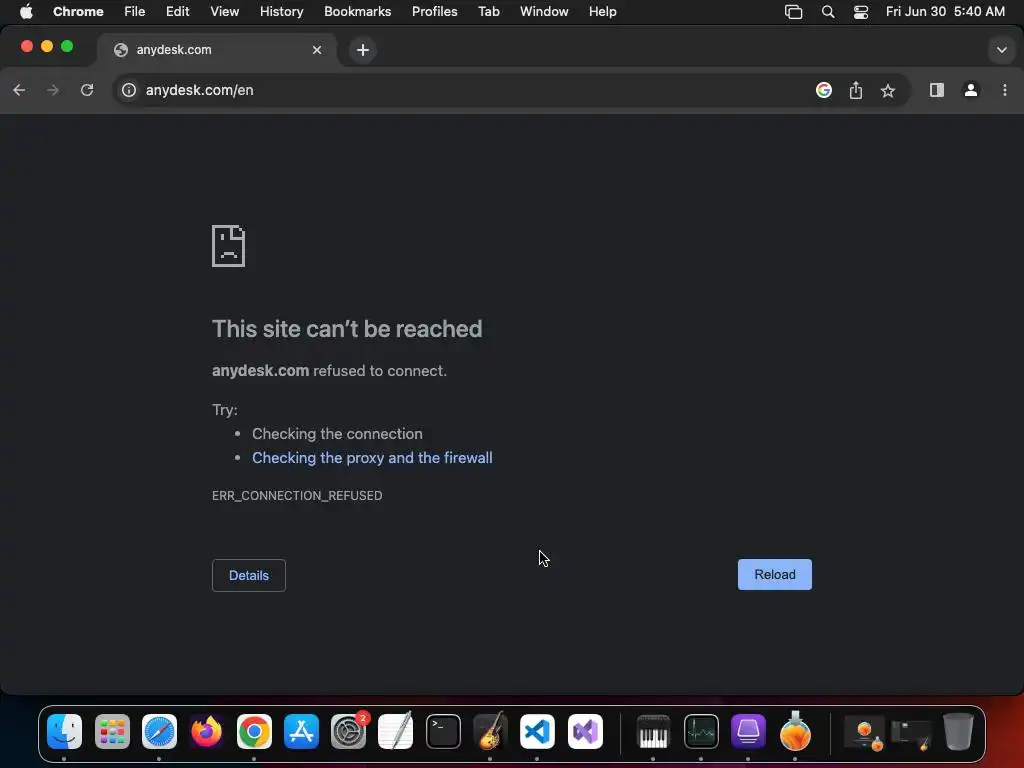Open Launchpad from the Dock
The width and height of the screenshot is (1024, 768).
(112, 731)
